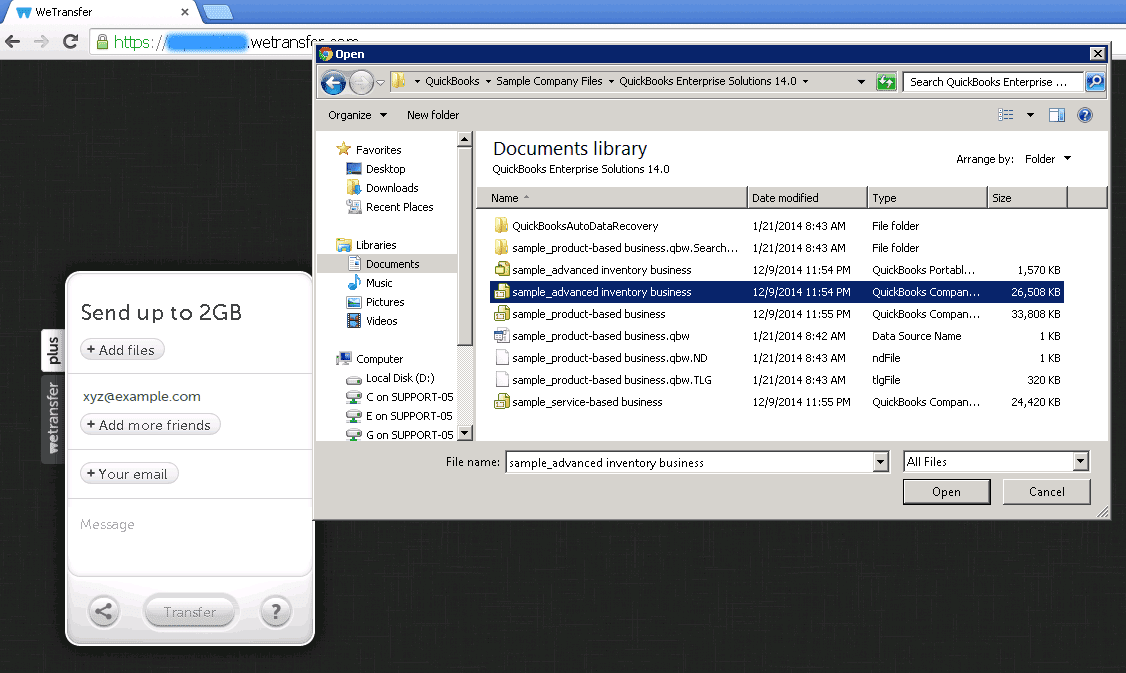Toggle the preview pane icon
This screenshot has height=673, width=1126.
tap(1057, 114)
